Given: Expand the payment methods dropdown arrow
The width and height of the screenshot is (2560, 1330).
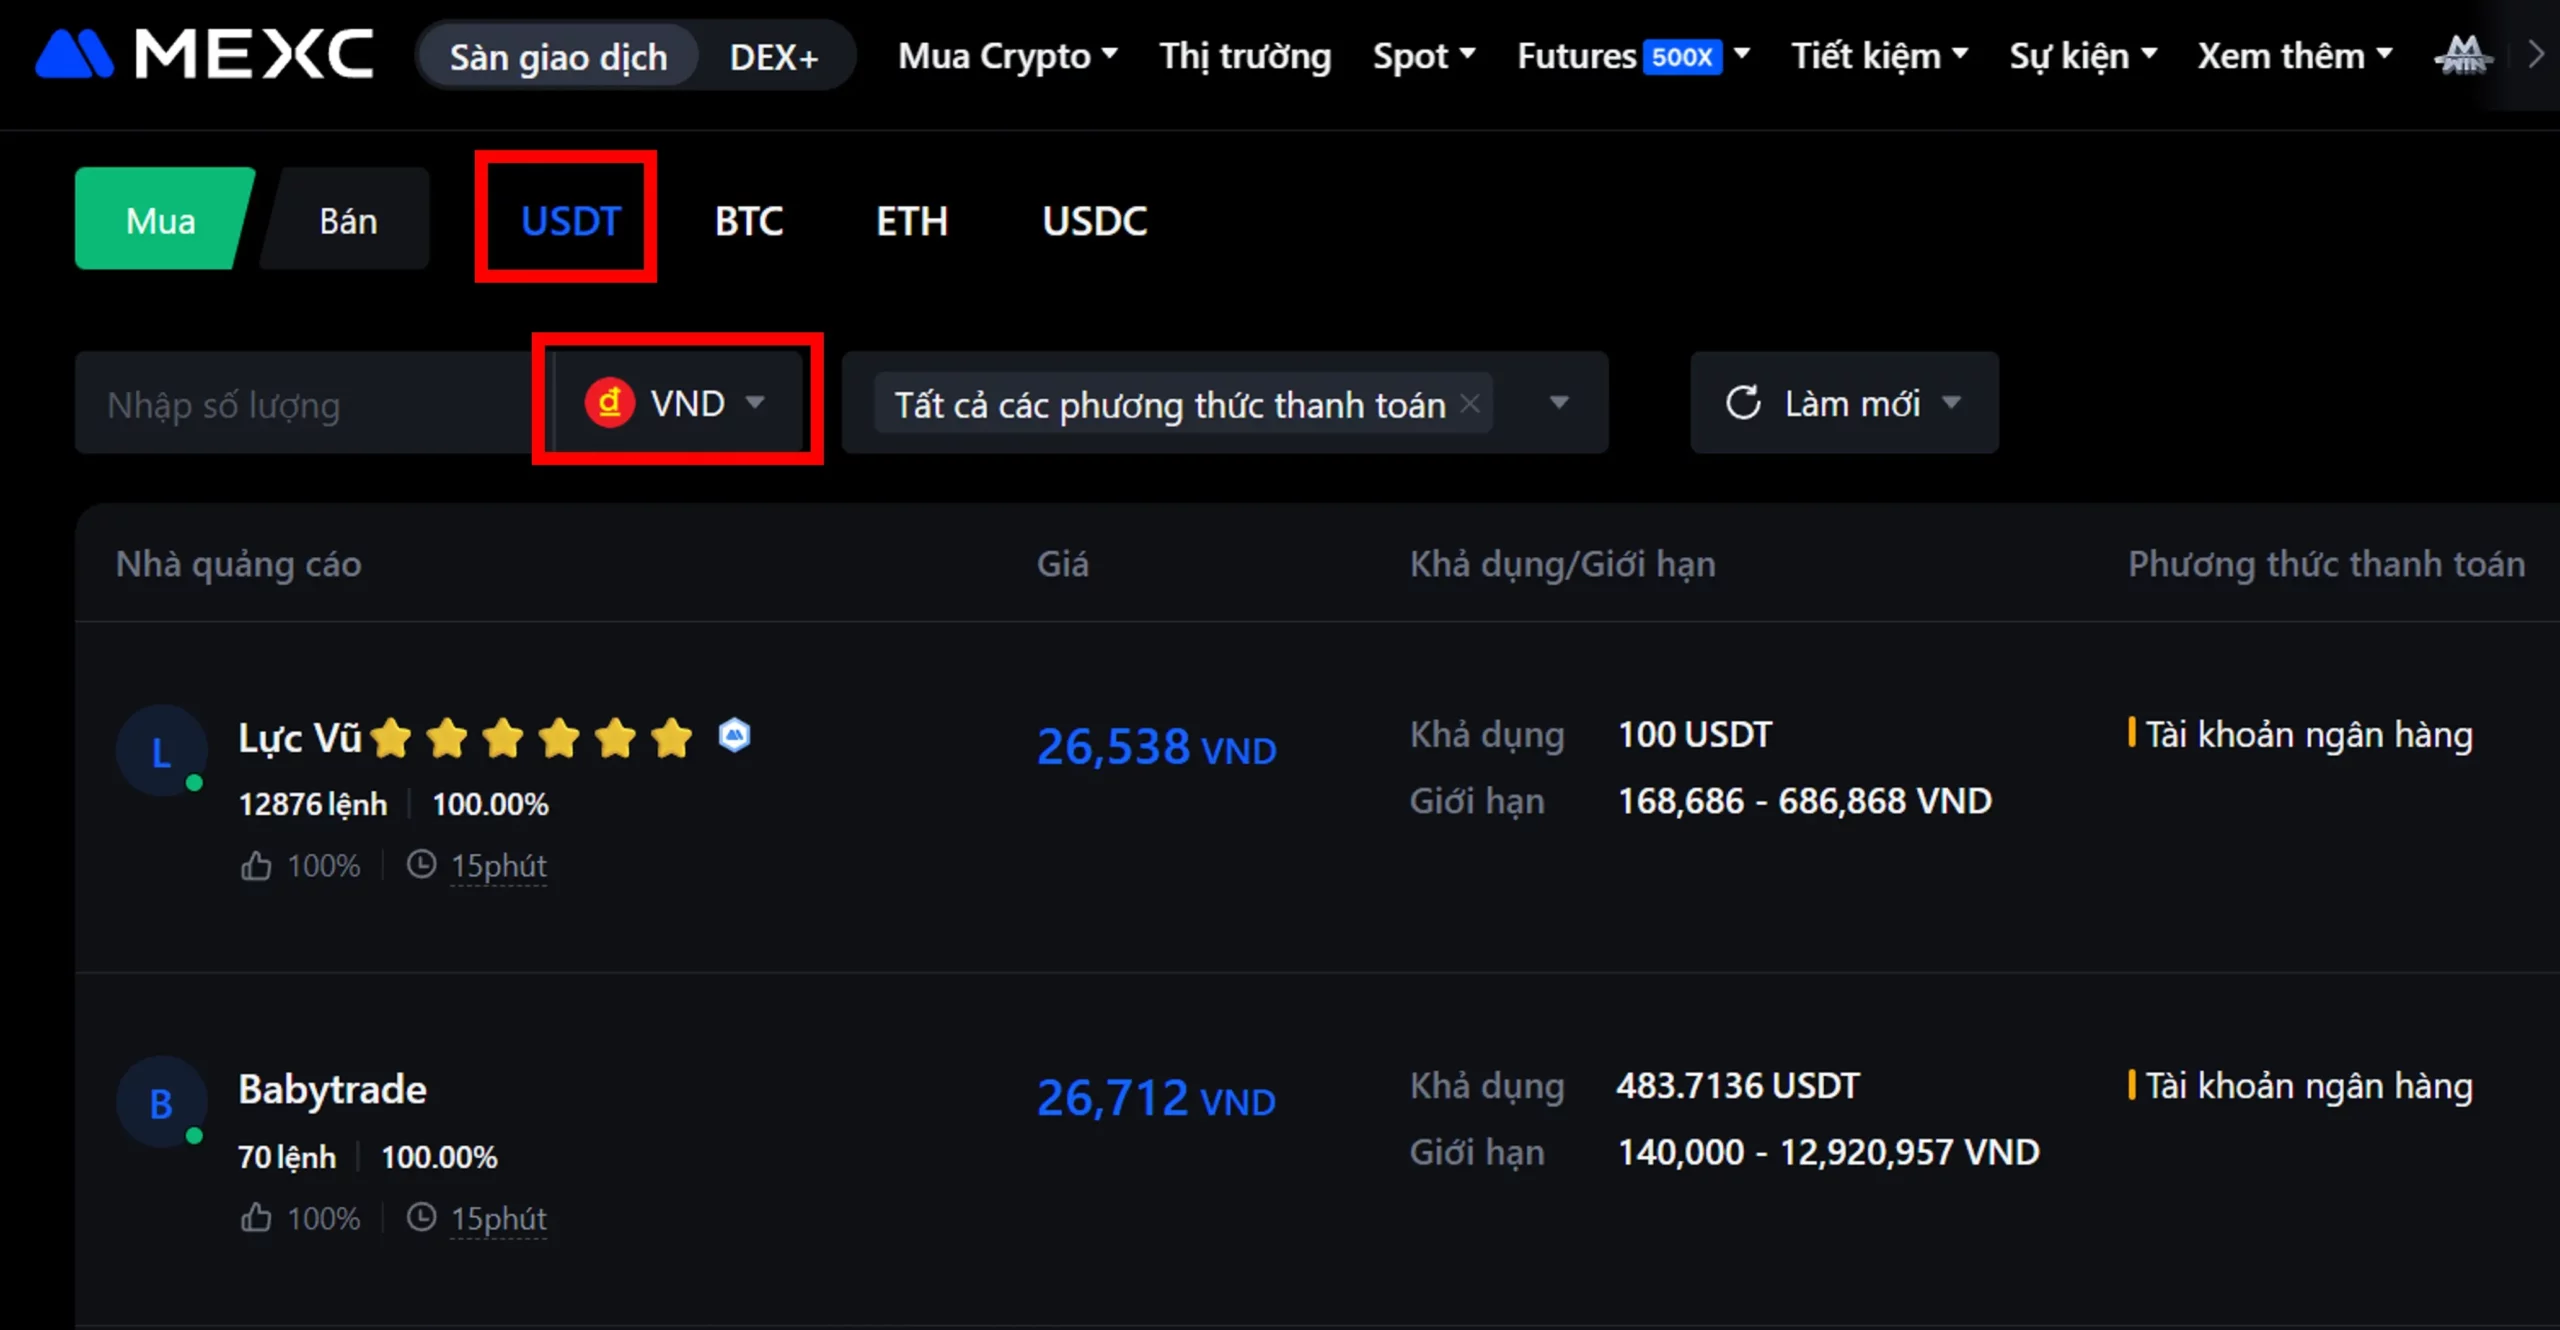Looking at the screenshot, I should 1558,403.
